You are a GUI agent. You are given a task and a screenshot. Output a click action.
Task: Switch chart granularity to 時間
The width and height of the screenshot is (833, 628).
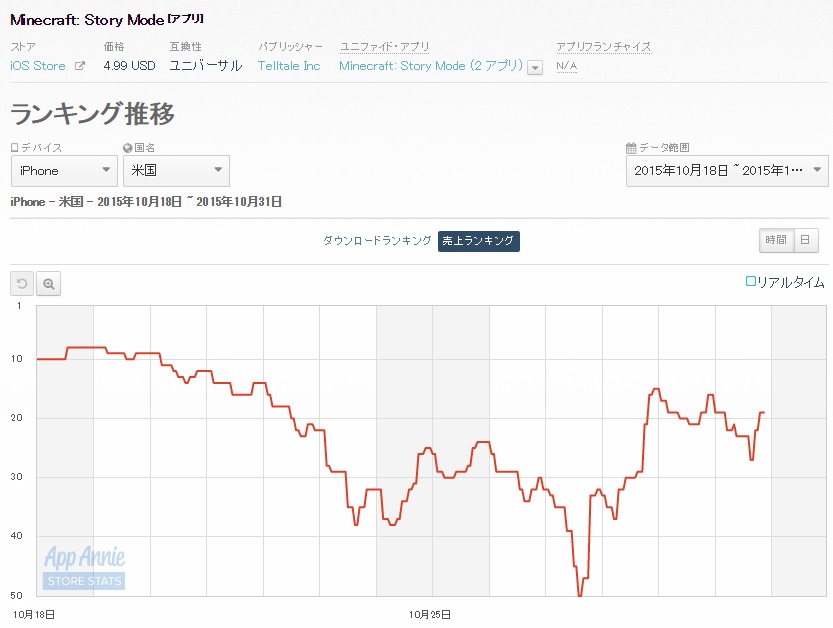click(776, 240)
